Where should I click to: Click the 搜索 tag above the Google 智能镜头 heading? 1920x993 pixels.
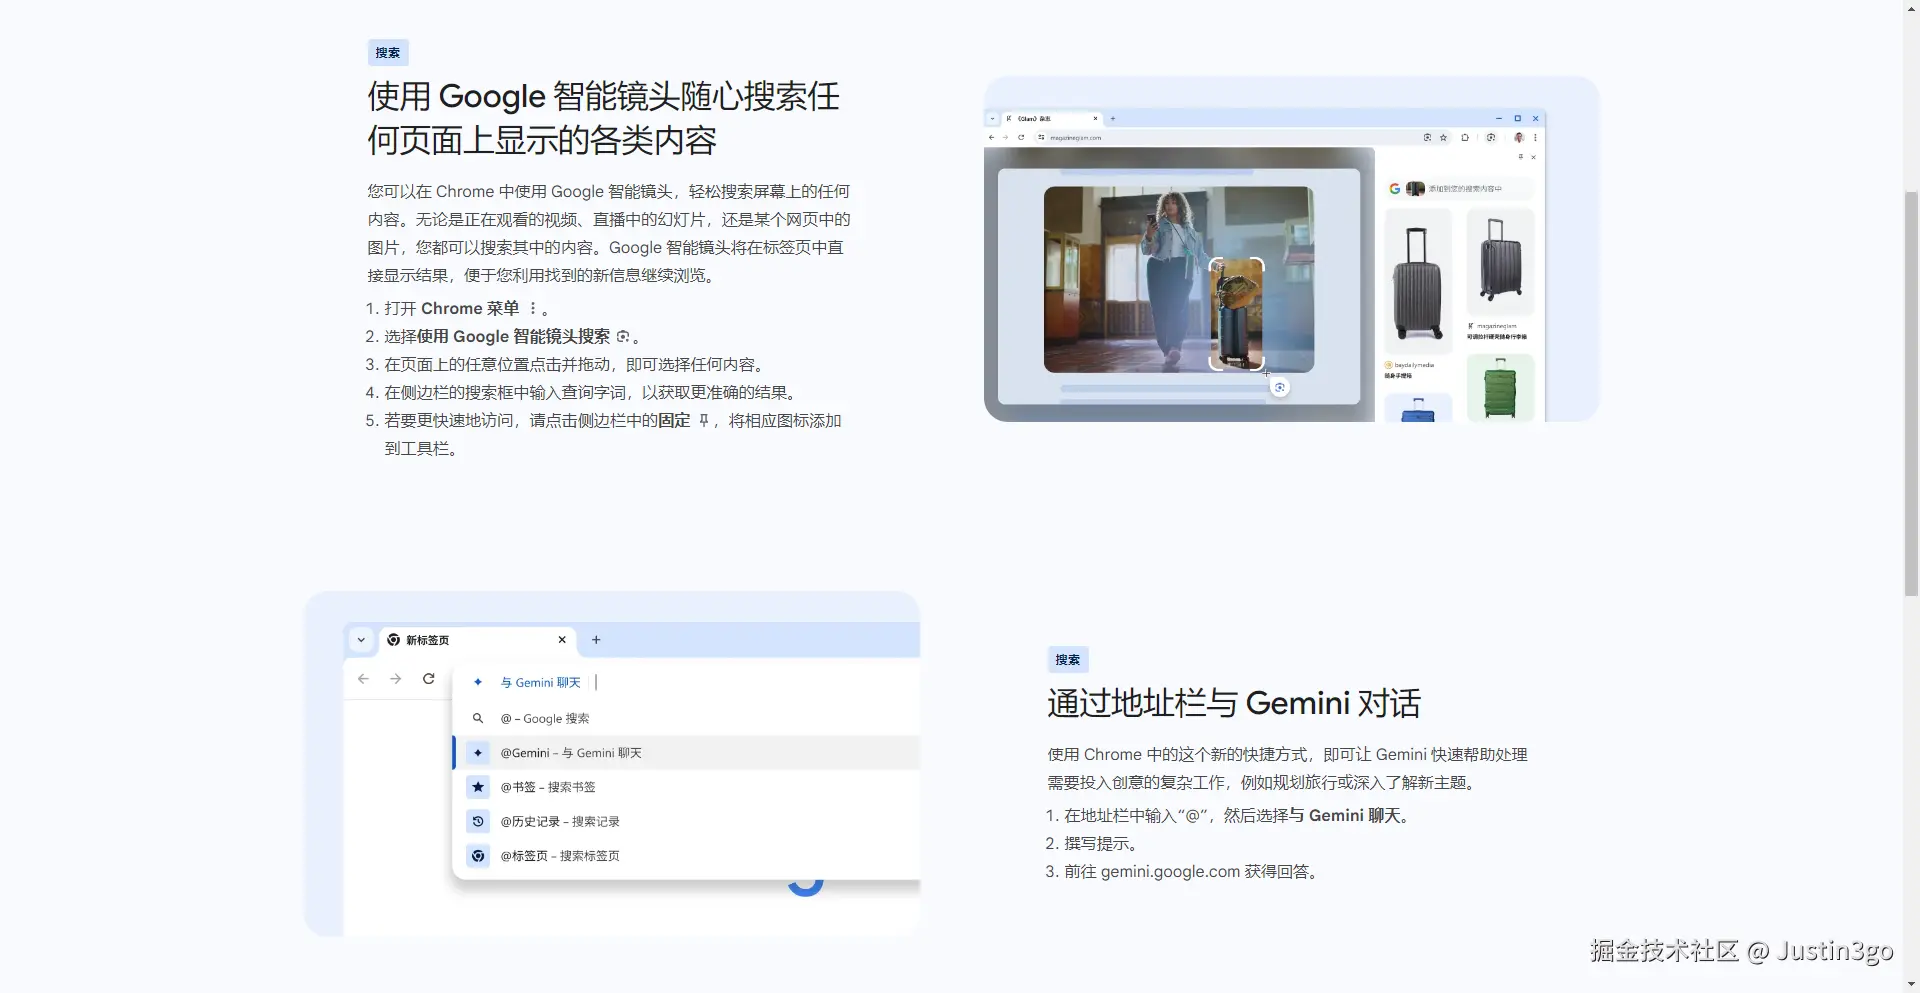pyautogui.click(x=388, y=53)
